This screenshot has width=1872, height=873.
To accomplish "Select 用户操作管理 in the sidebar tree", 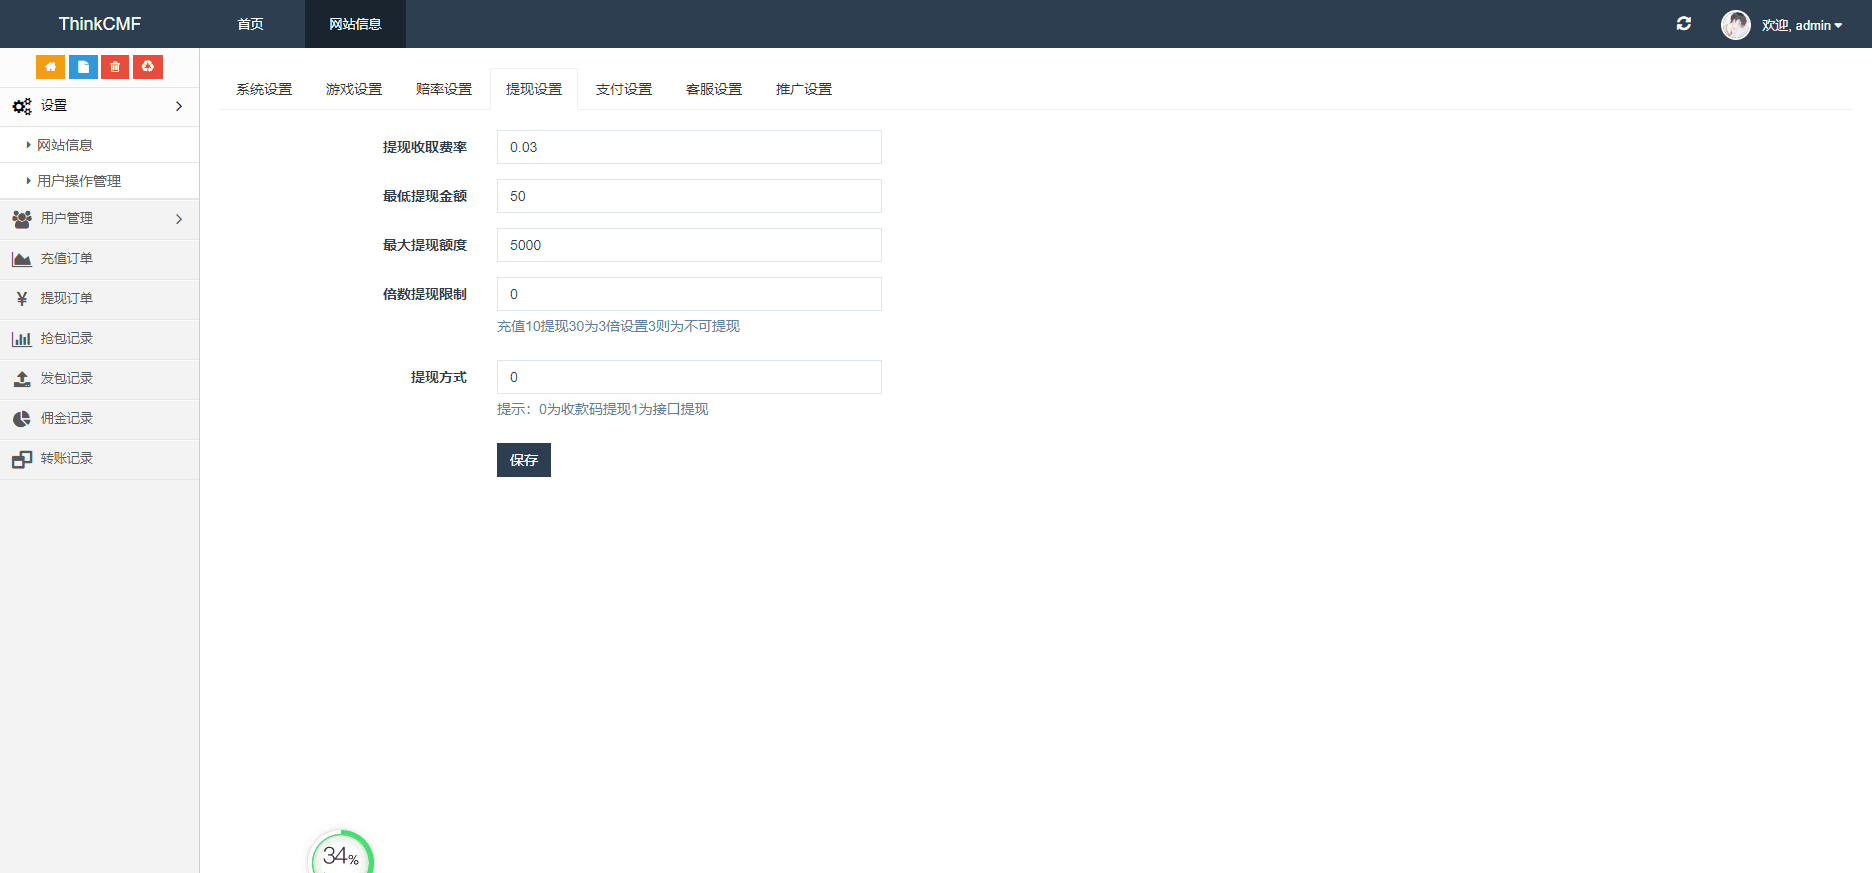I will 79,181.
